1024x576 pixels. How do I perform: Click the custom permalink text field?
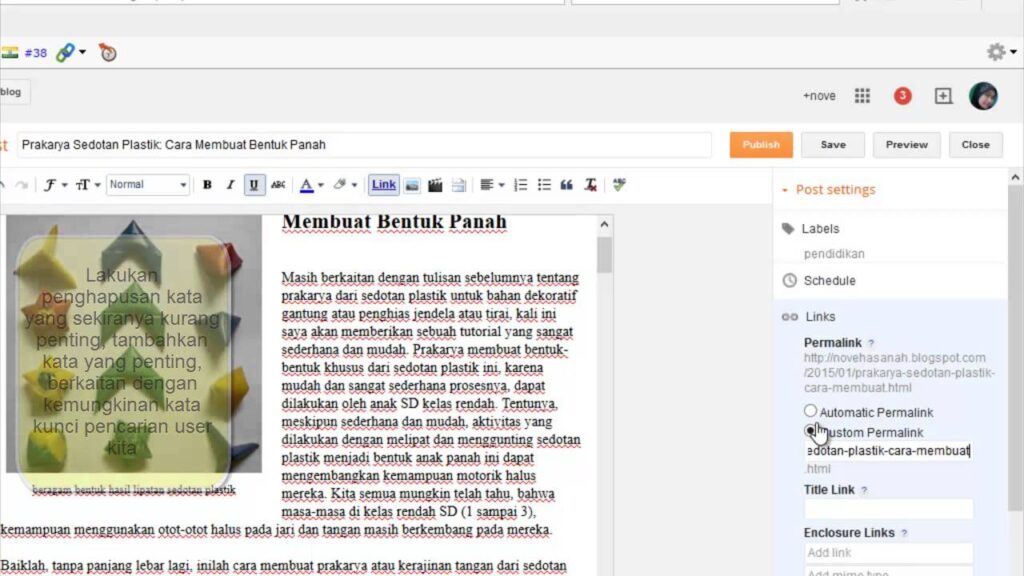pos(888,451)
